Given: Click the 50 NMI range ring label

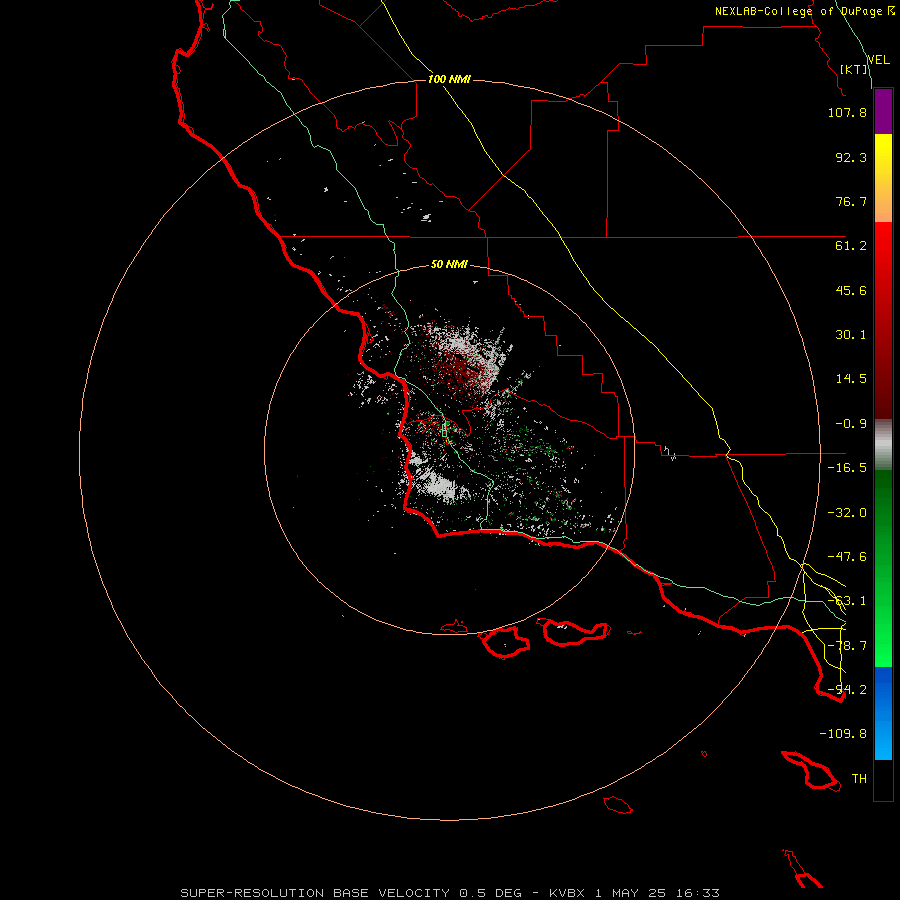Looking at the screenshot, I should [x=449, y=264].
